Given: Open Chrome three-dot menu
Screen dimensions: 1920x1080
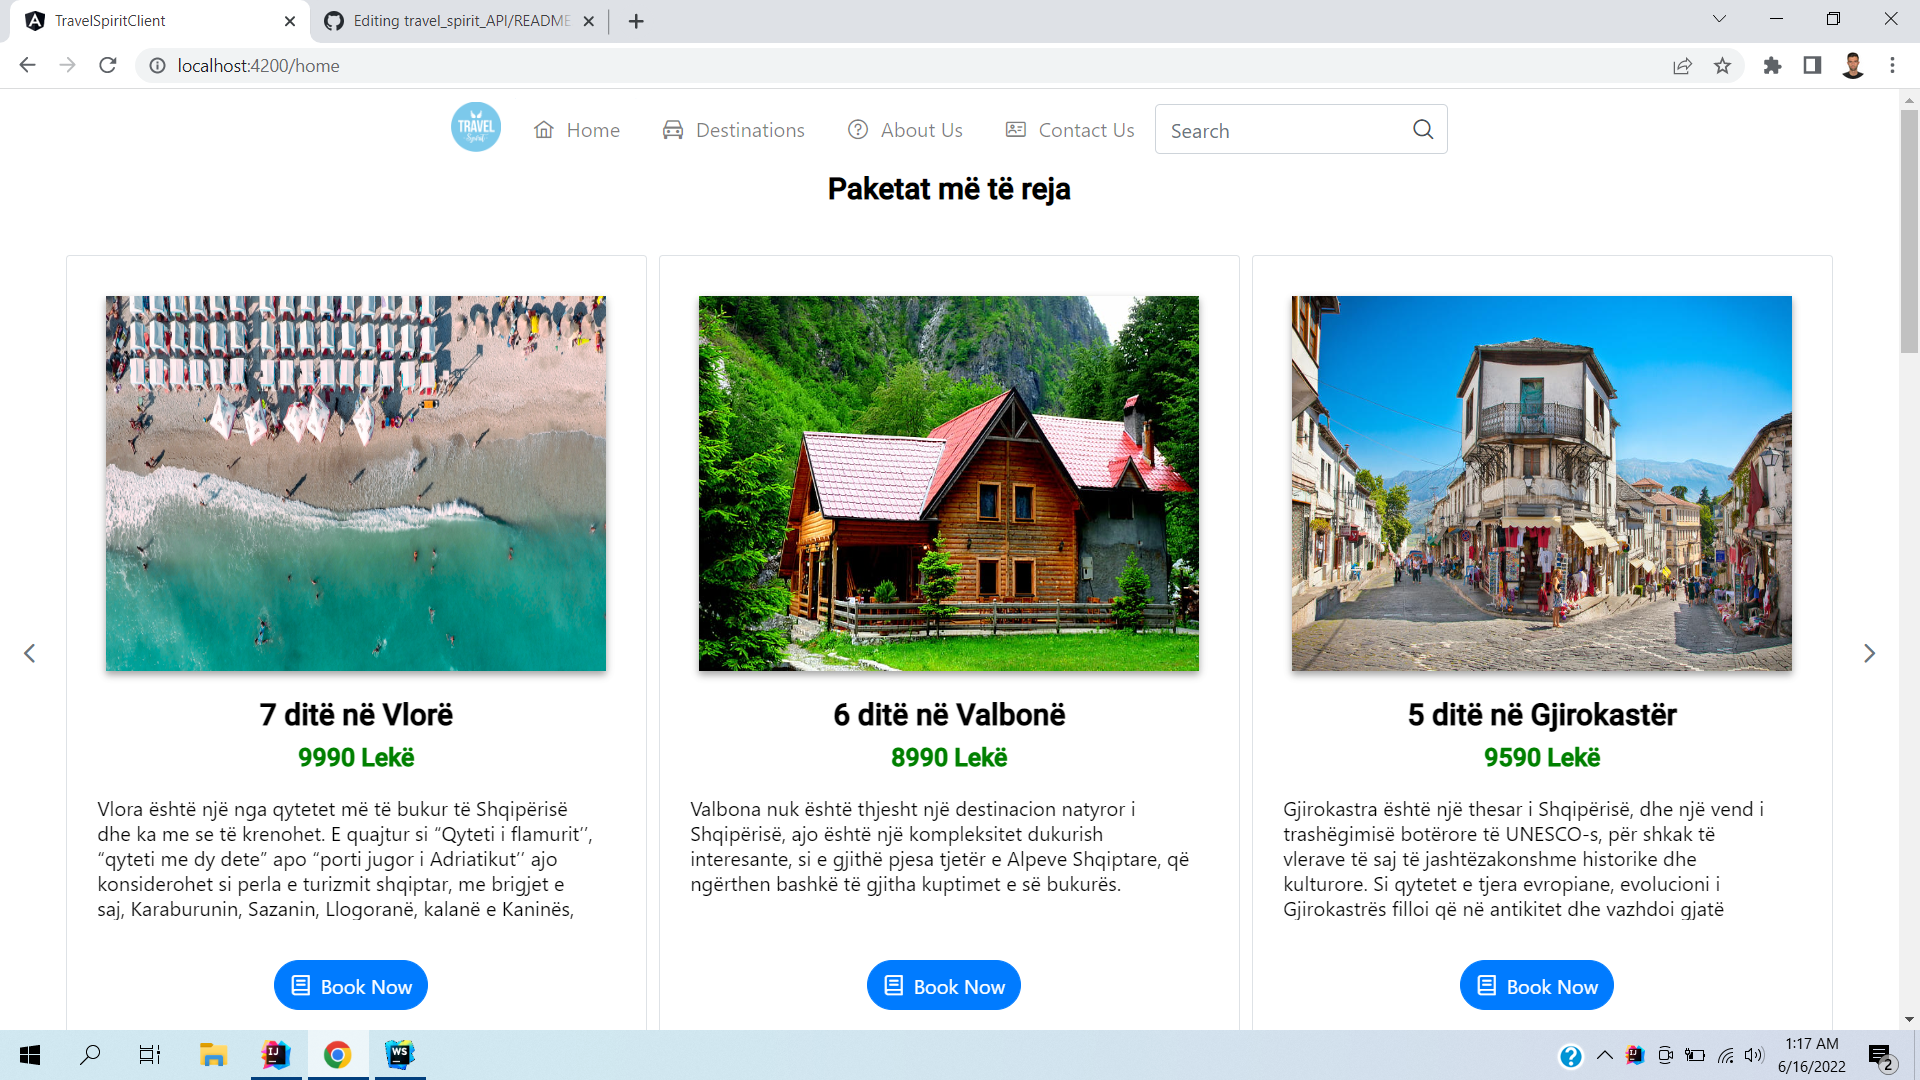Looking at the screenshot, I should click(1892, 66).
